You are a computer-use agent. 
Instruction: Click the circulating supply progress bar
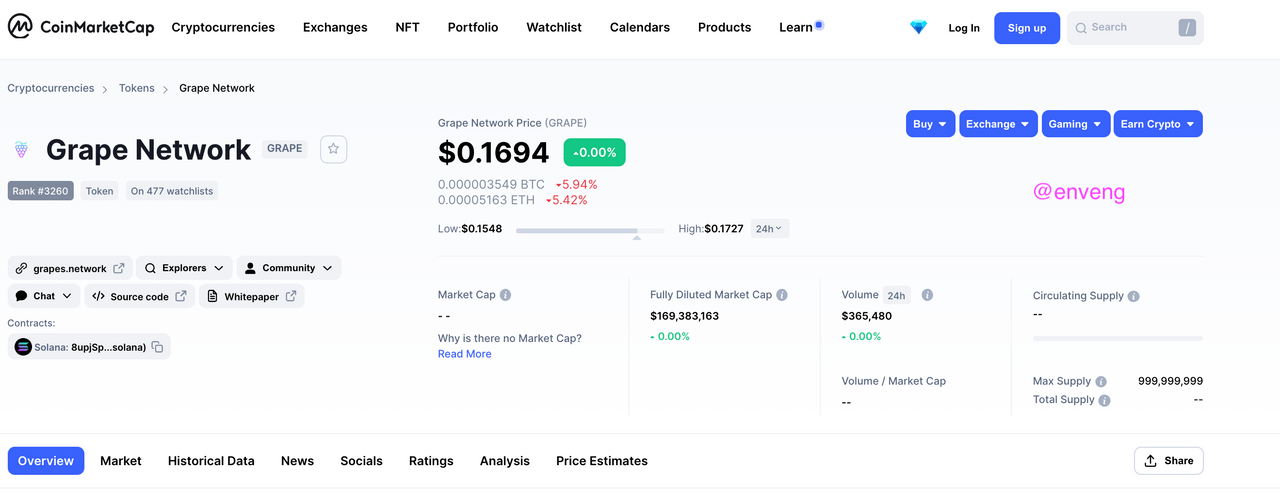coord(1118,339)
